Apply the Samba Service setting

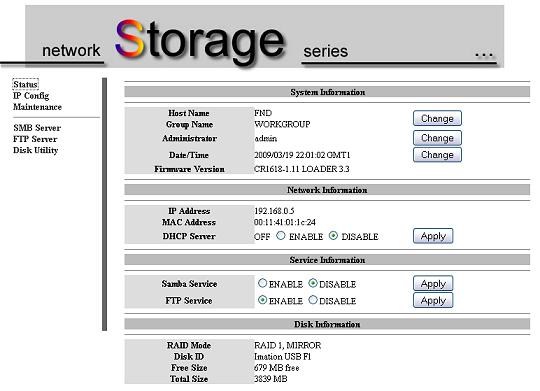(x=433, y=284)
